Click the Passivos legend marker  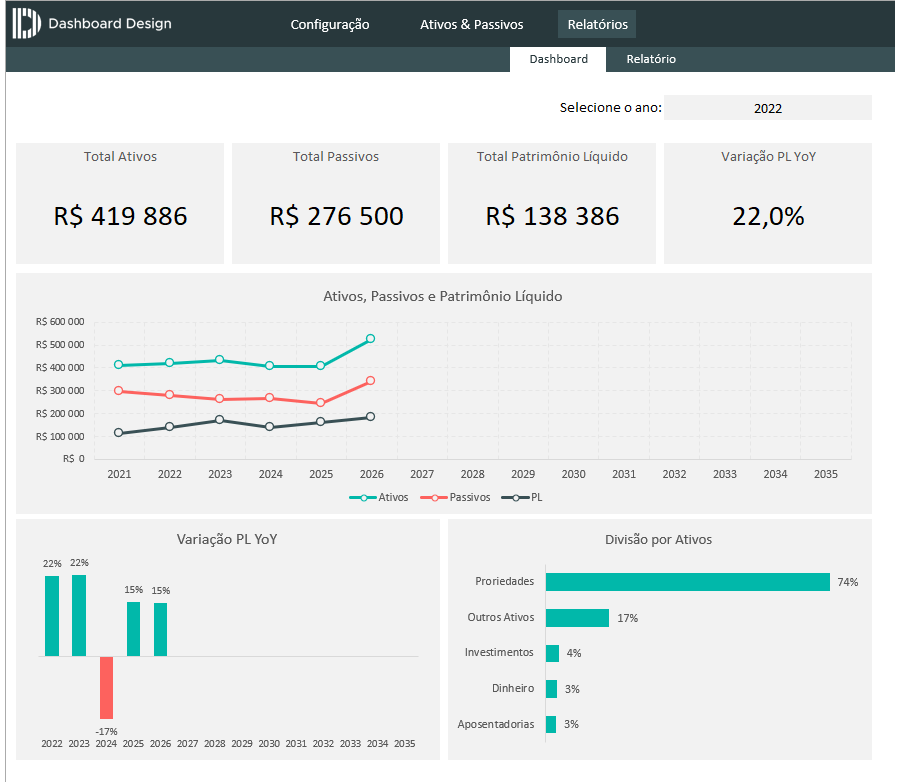pos(434,497)
